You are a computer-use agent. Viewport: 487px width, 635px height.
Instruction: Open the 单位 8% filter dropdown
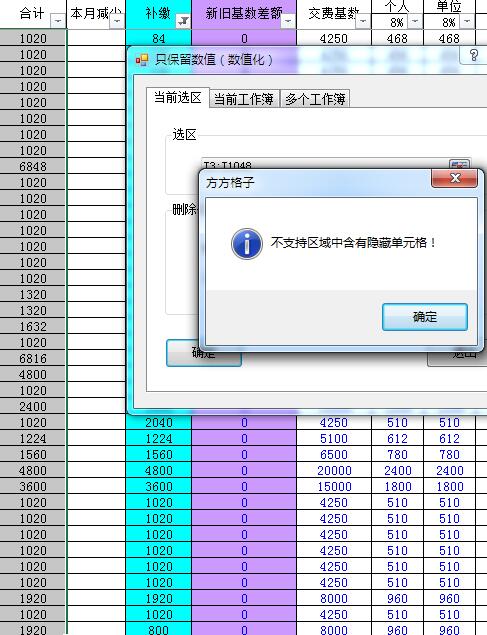[x=467, y=21]
